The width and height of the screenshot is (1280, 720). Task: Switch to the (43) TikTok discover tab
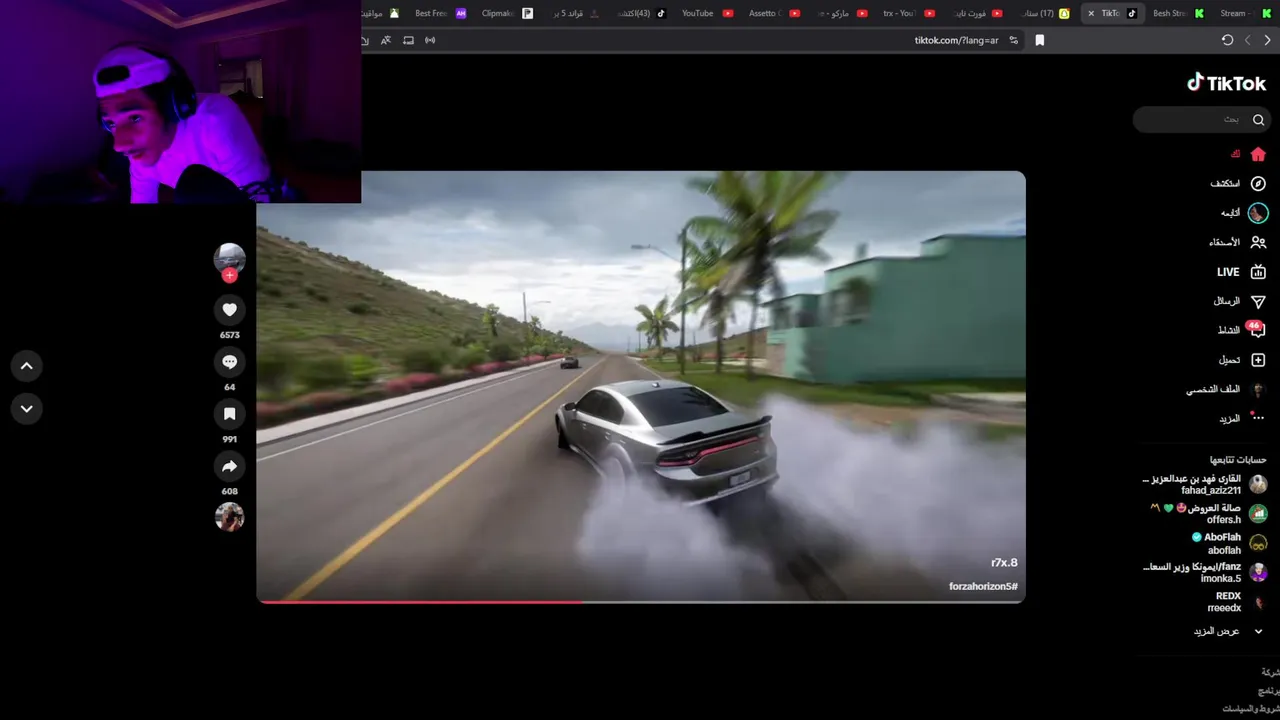[x=641, y=13]
